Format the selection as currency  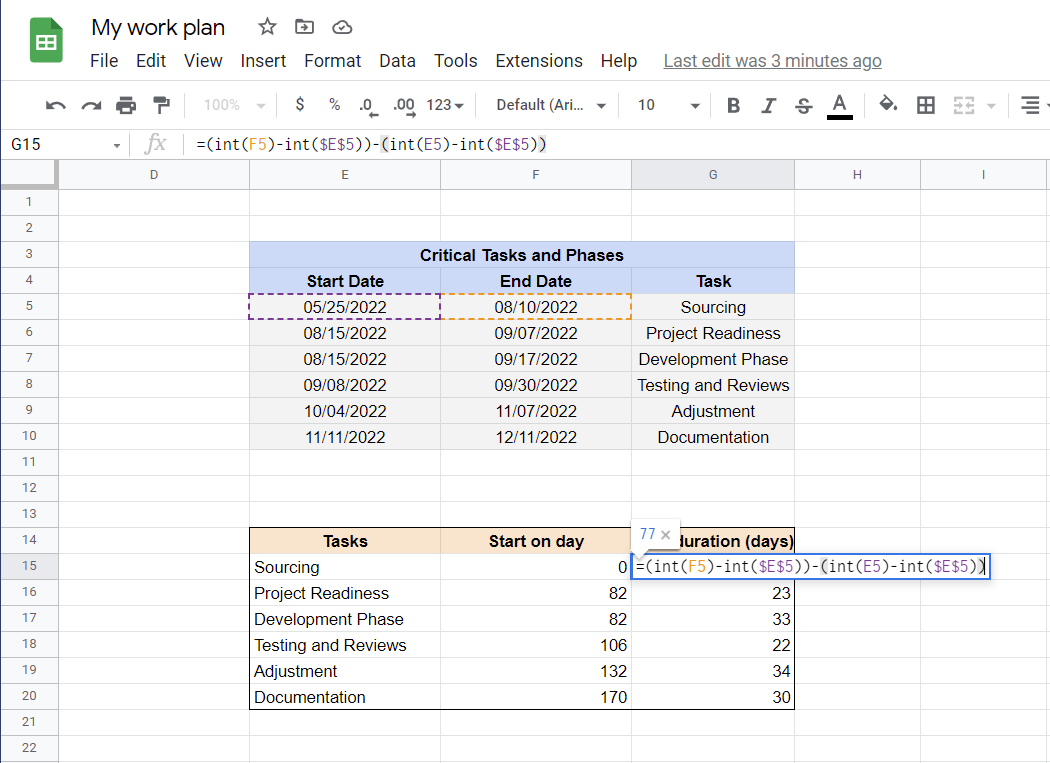(300, 105)
